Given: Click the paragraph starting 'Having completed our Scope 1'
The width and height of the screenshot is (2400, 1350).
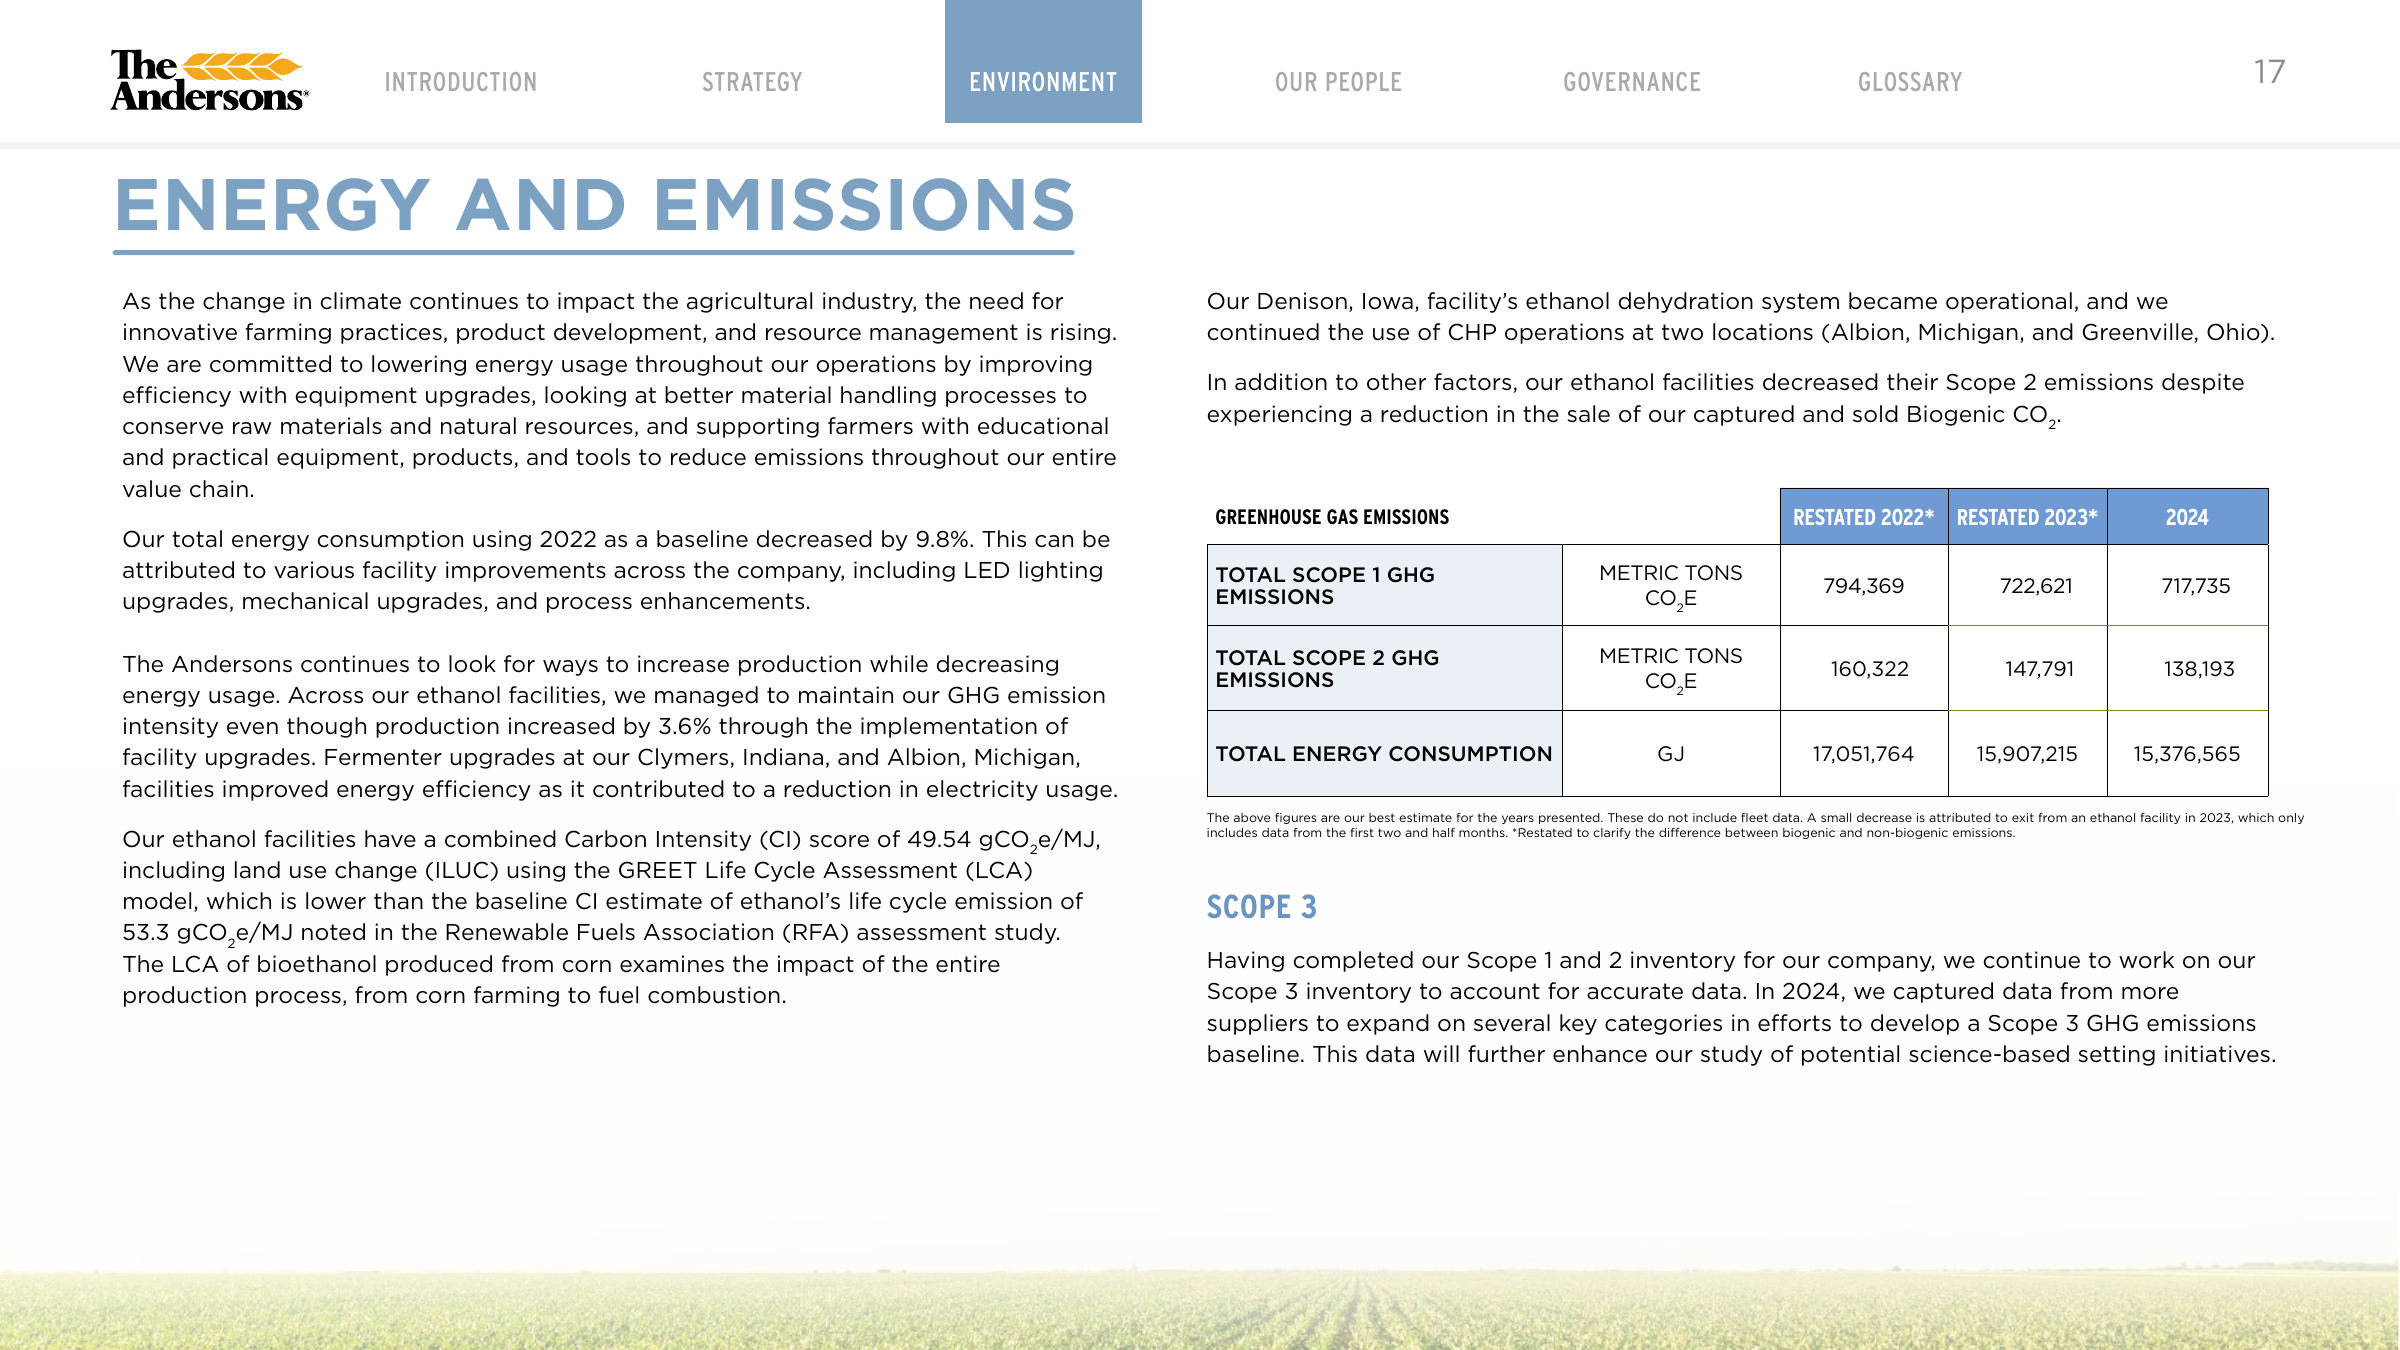Looking at the screenshot, I should pyautogui.click(x=1741, y=1007).
